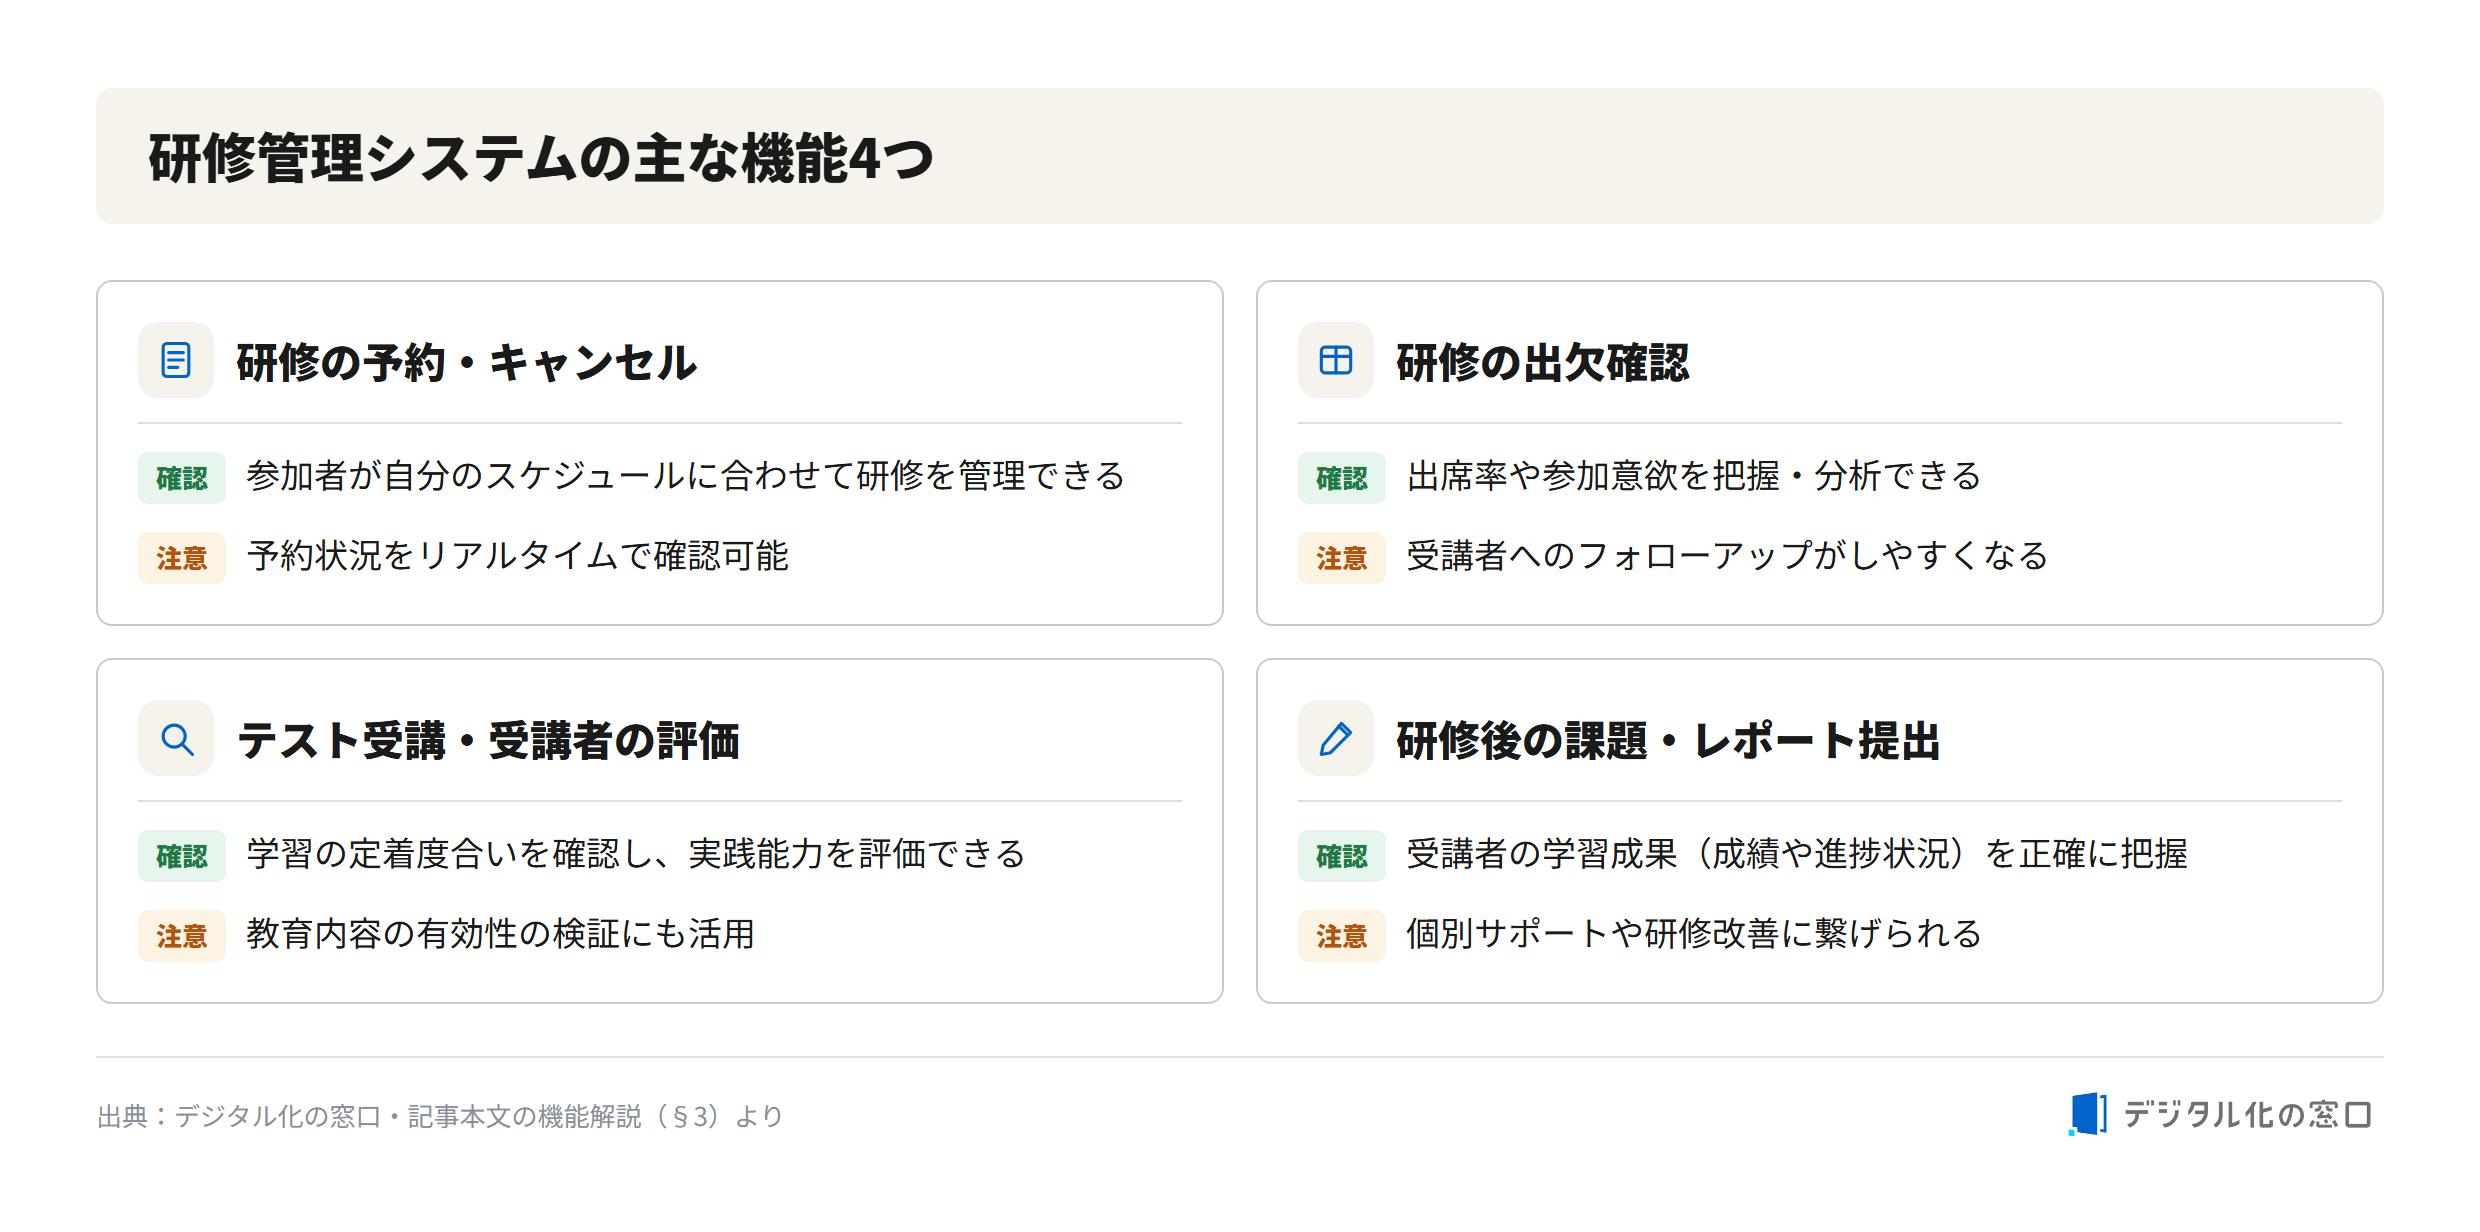The height and width of the screenshot is (1232, 2480).
Task: Click the table grid icon beside 研修の出欠確認
Action: click(1336, 360)
